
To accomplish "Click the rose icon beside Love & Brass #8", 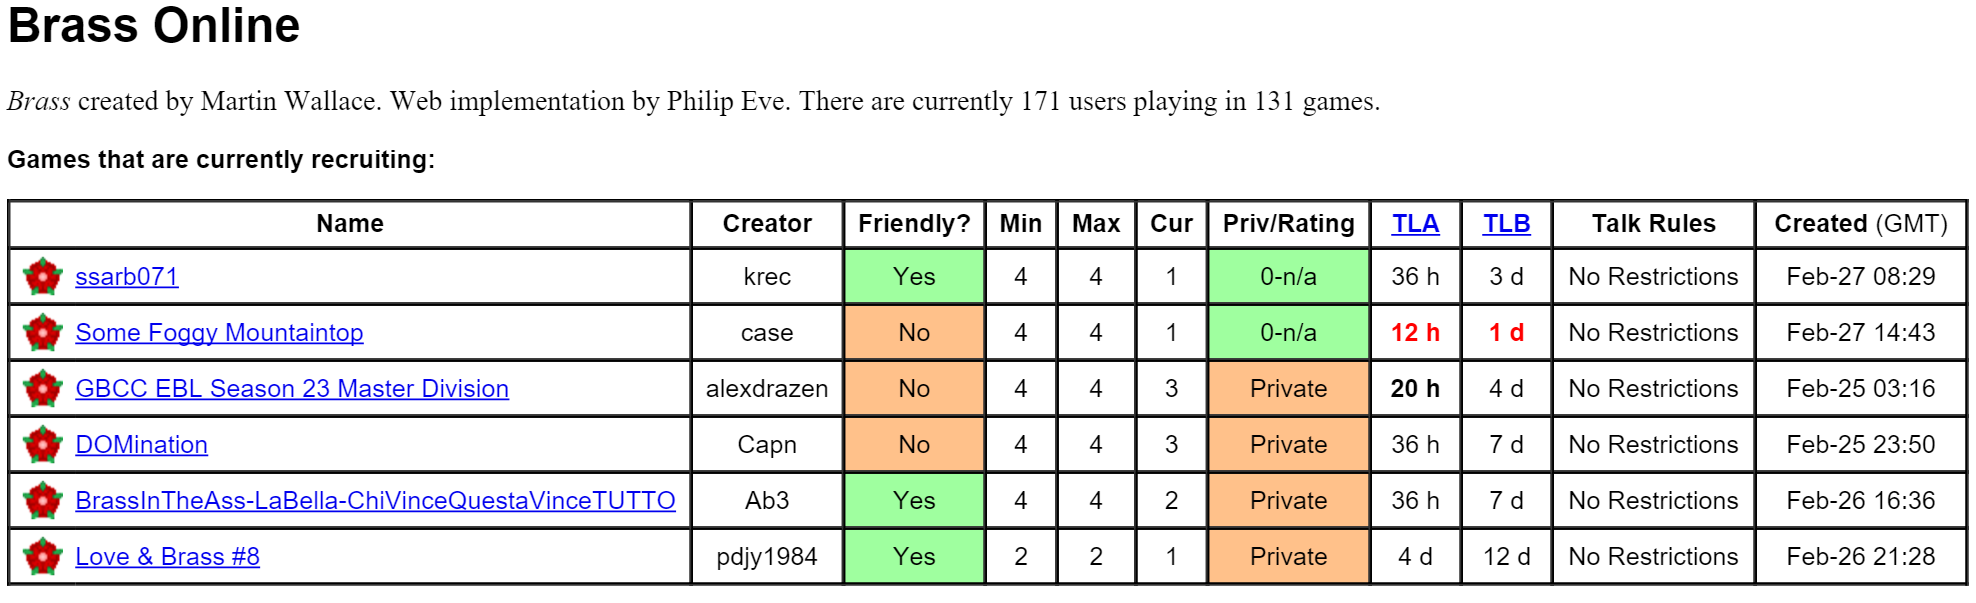I will pyautogui.click(x=43, y=557).
